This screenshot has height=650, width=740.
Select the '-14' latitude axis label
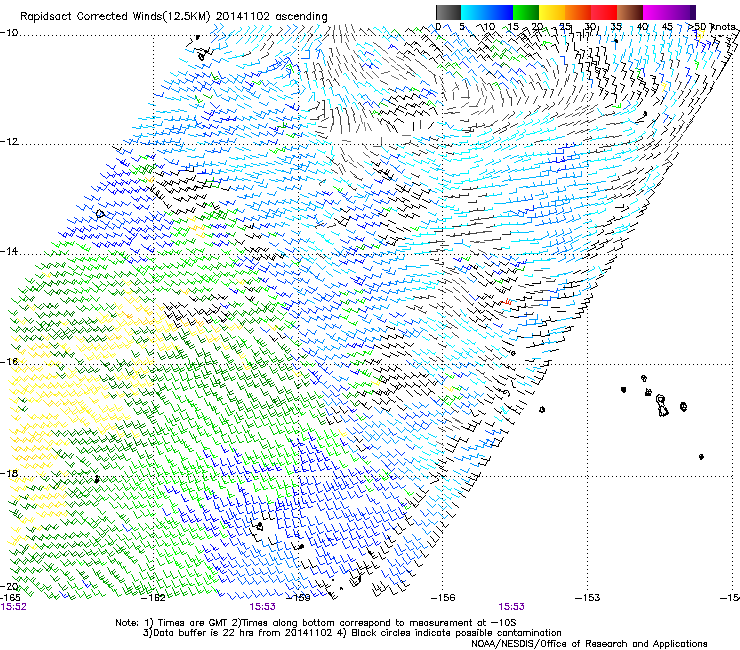tap(9, 252)
